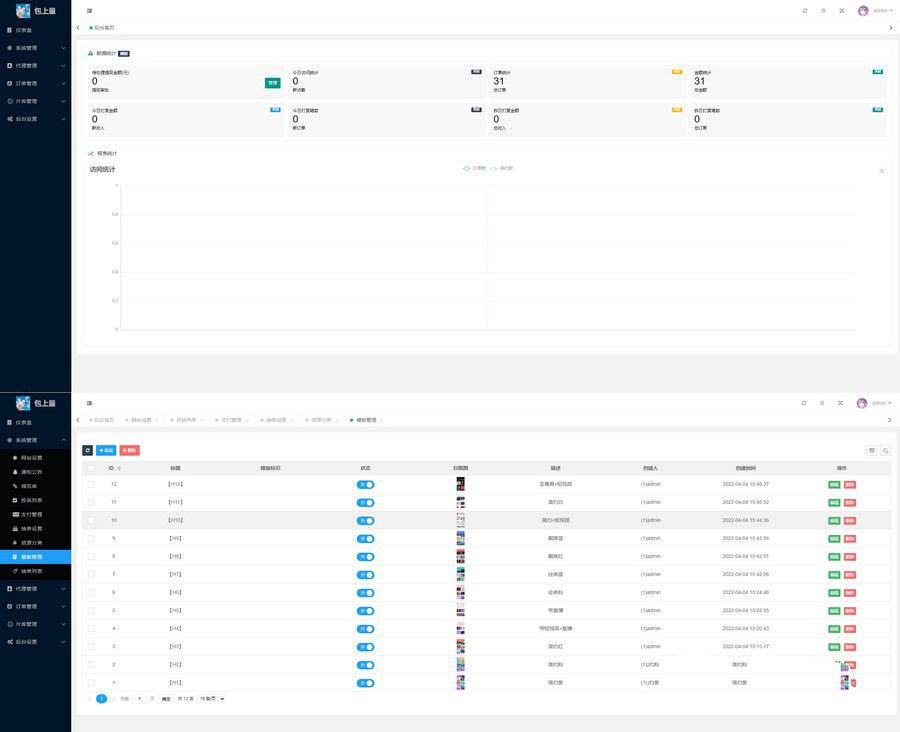The width and height of the screenshot is (900, 732).
Task: Switch to the 网站设置 tab
Action: pos(141,420)
